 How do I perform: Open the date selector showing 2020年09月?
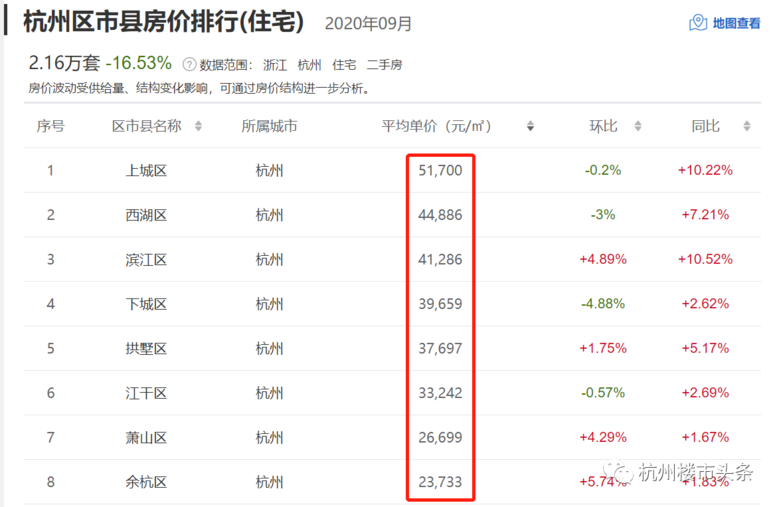(x=368, y=23)
